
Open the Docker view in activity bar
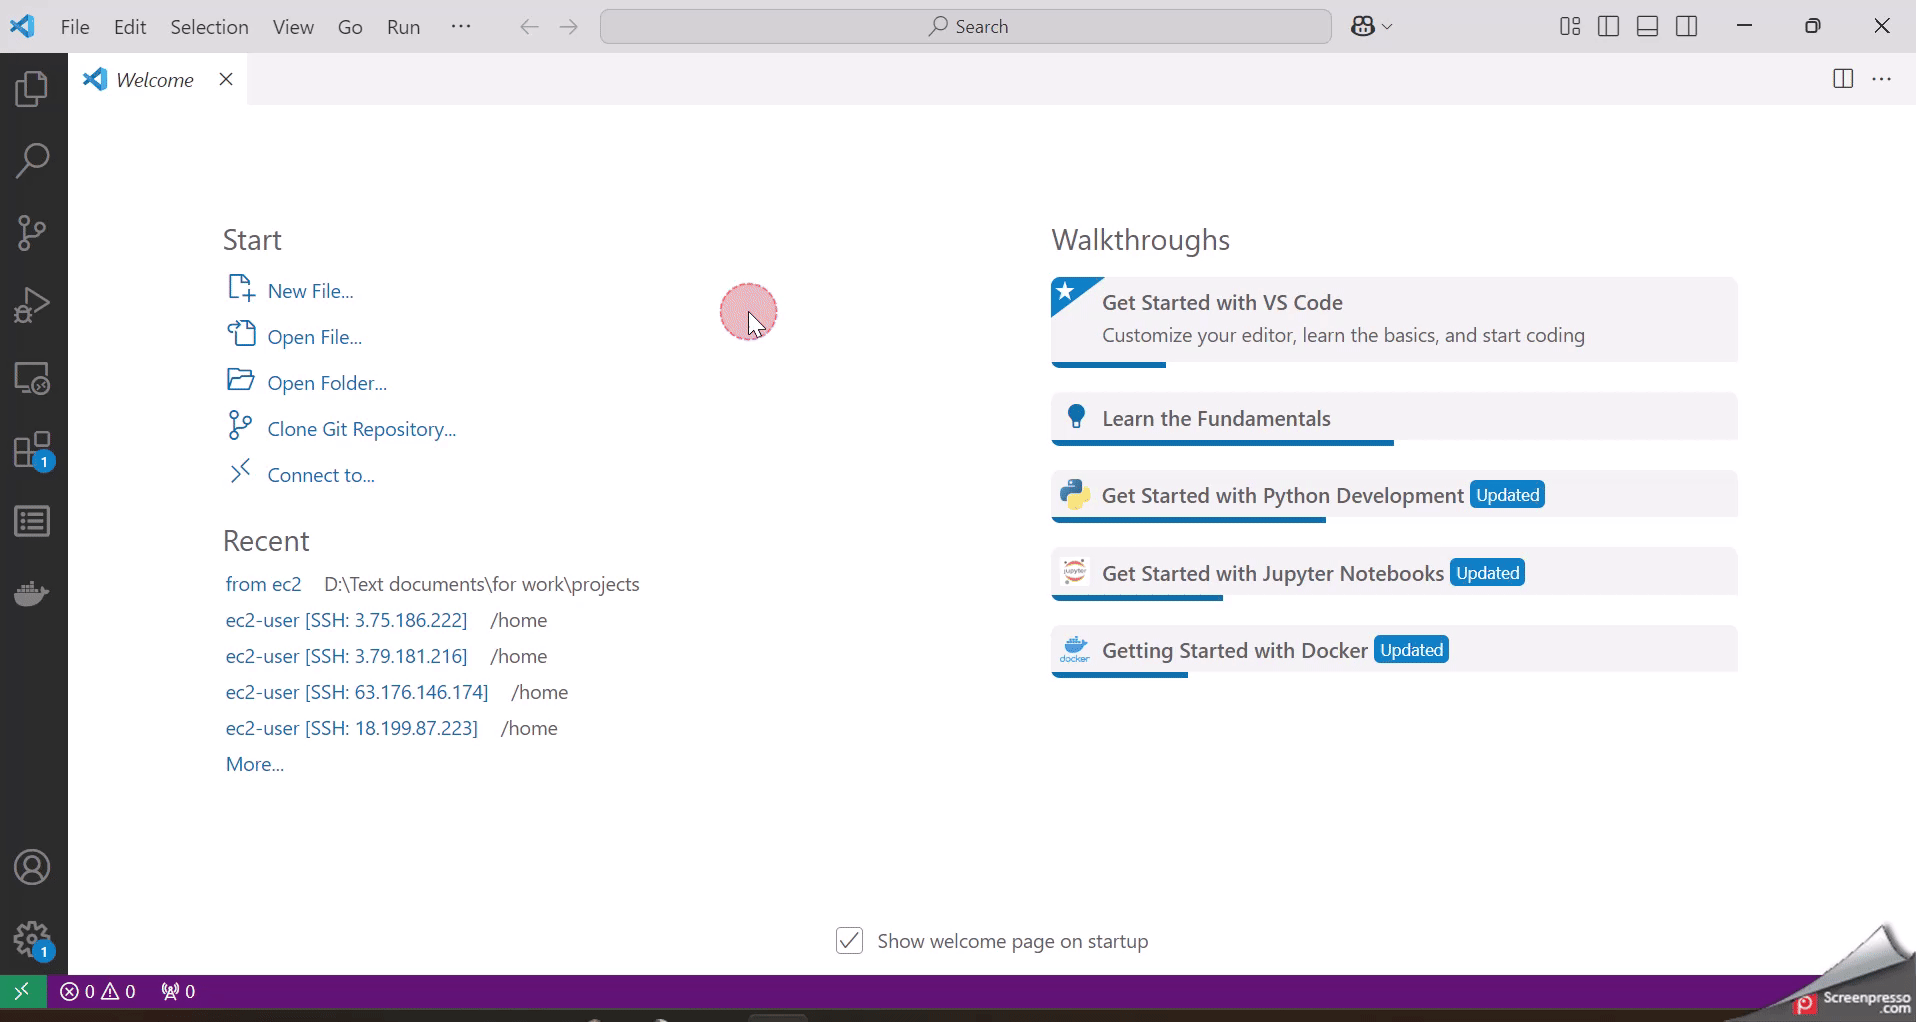pos(32,594)
